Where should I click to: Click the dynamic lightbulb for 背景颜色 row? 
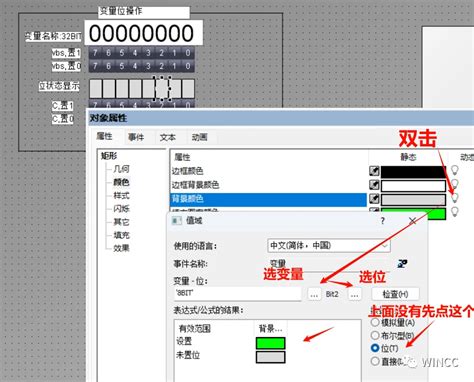point(455,198)
